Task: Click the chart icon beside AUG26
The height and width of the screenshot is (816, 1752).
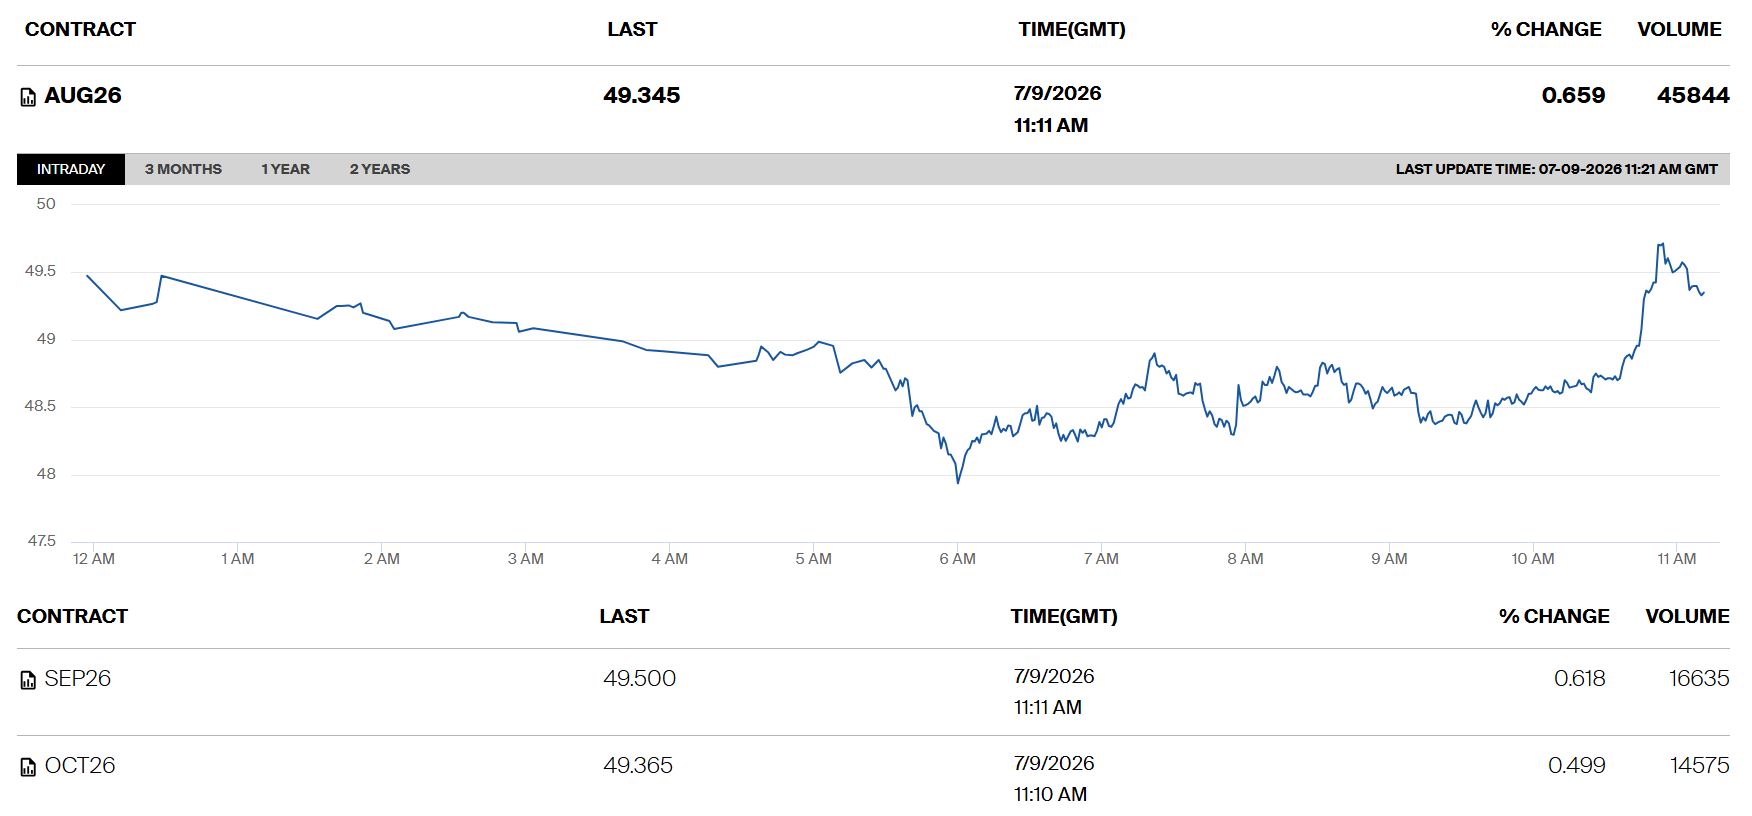Action: tap(28, 97)
